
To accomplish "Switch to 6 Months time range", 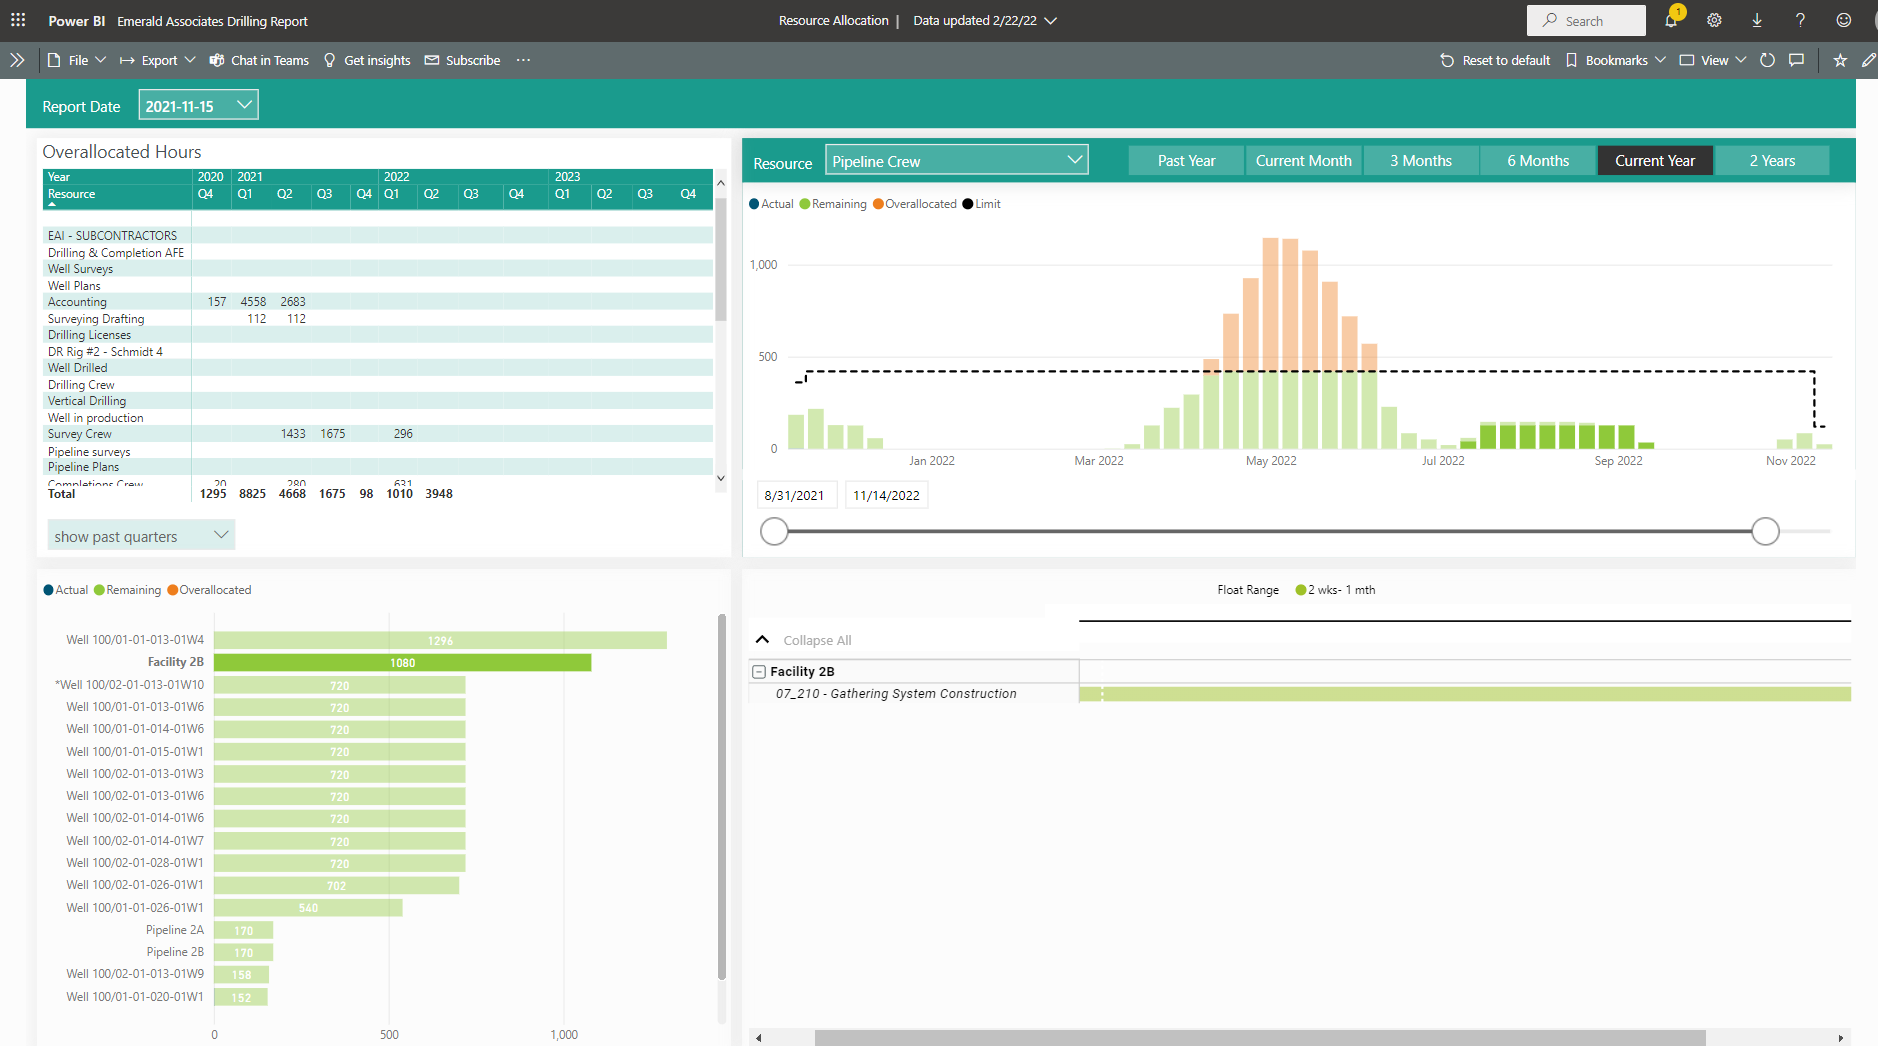I will click(1537, 161).
